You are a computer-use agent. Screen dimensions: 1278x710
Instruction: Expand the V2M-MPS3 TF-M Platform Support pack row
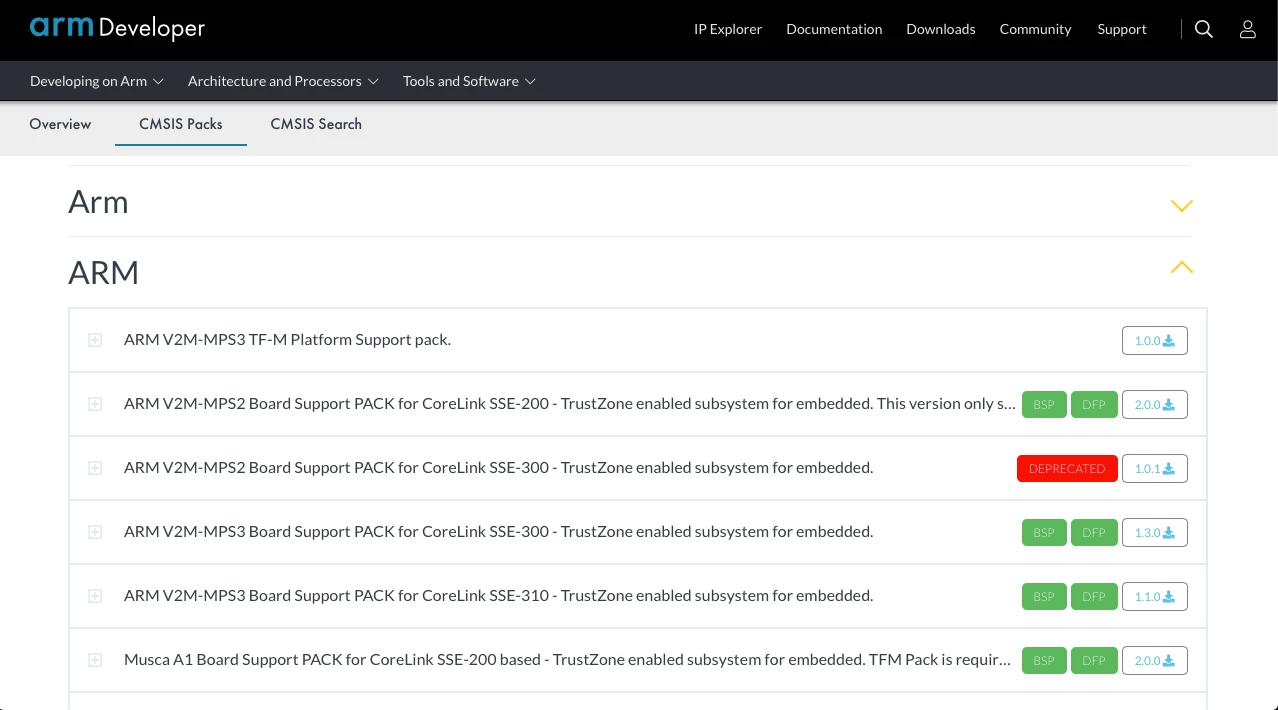tap(95, 340)
